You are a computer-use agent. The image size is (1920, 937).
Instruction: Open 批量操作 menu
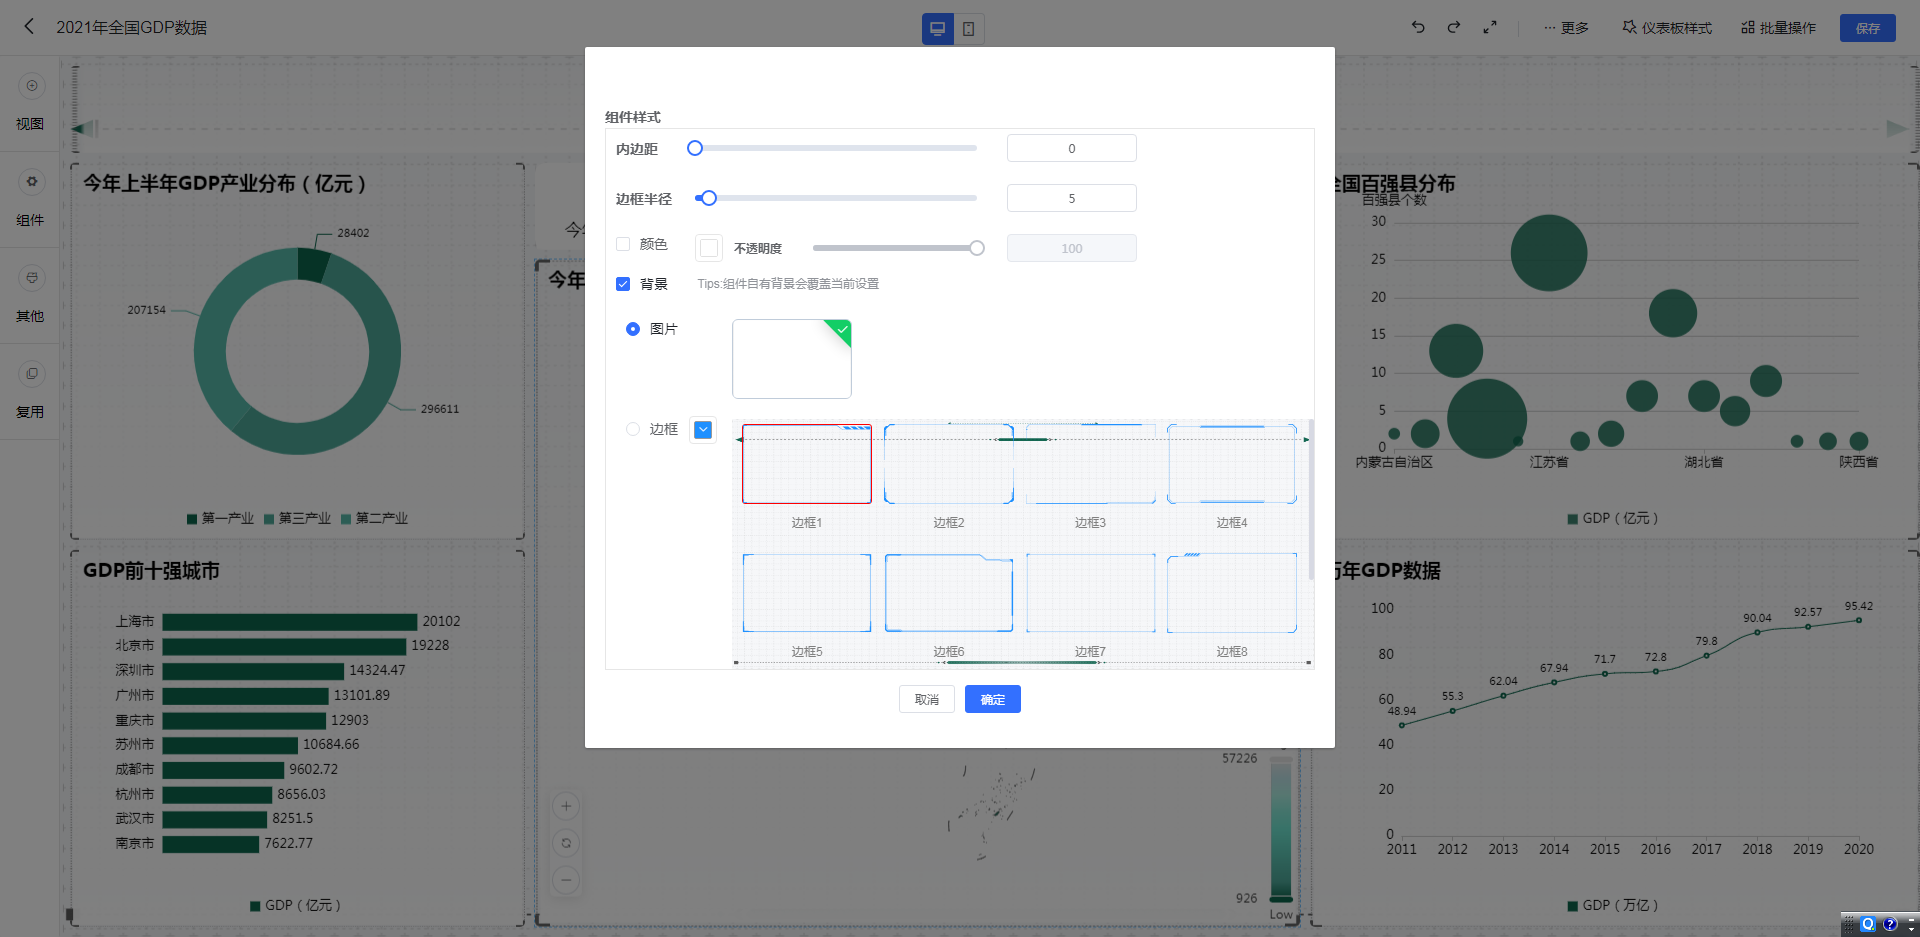[1778, 28]
